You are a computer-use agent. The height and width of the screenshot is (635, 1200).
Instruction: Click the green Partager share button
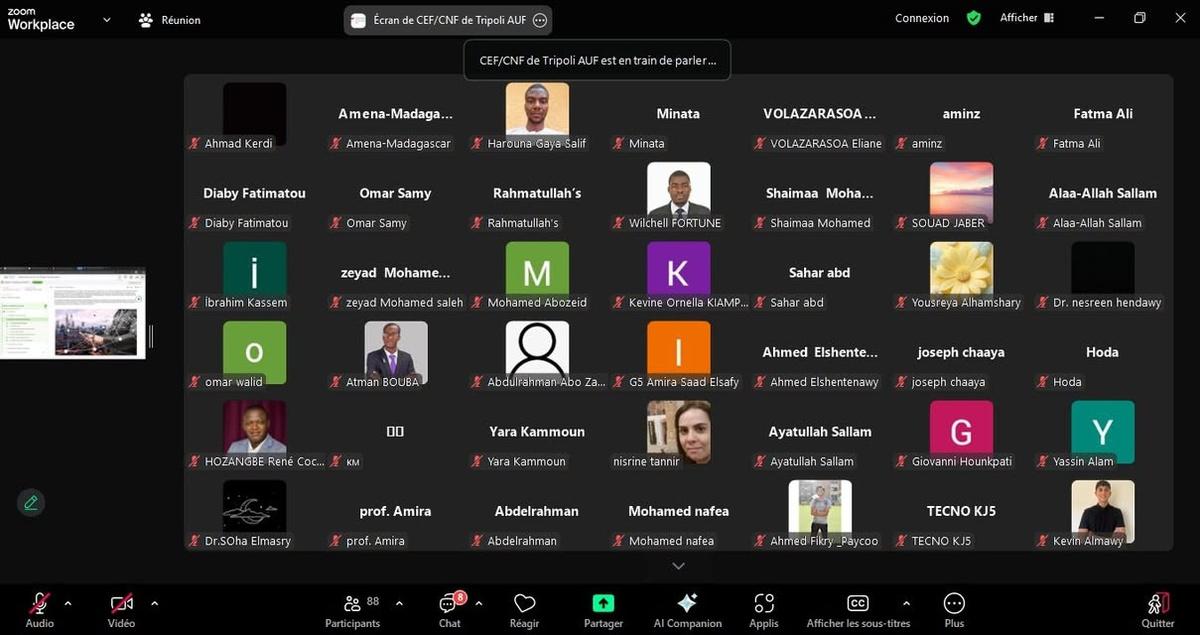(x=603, y=609)
